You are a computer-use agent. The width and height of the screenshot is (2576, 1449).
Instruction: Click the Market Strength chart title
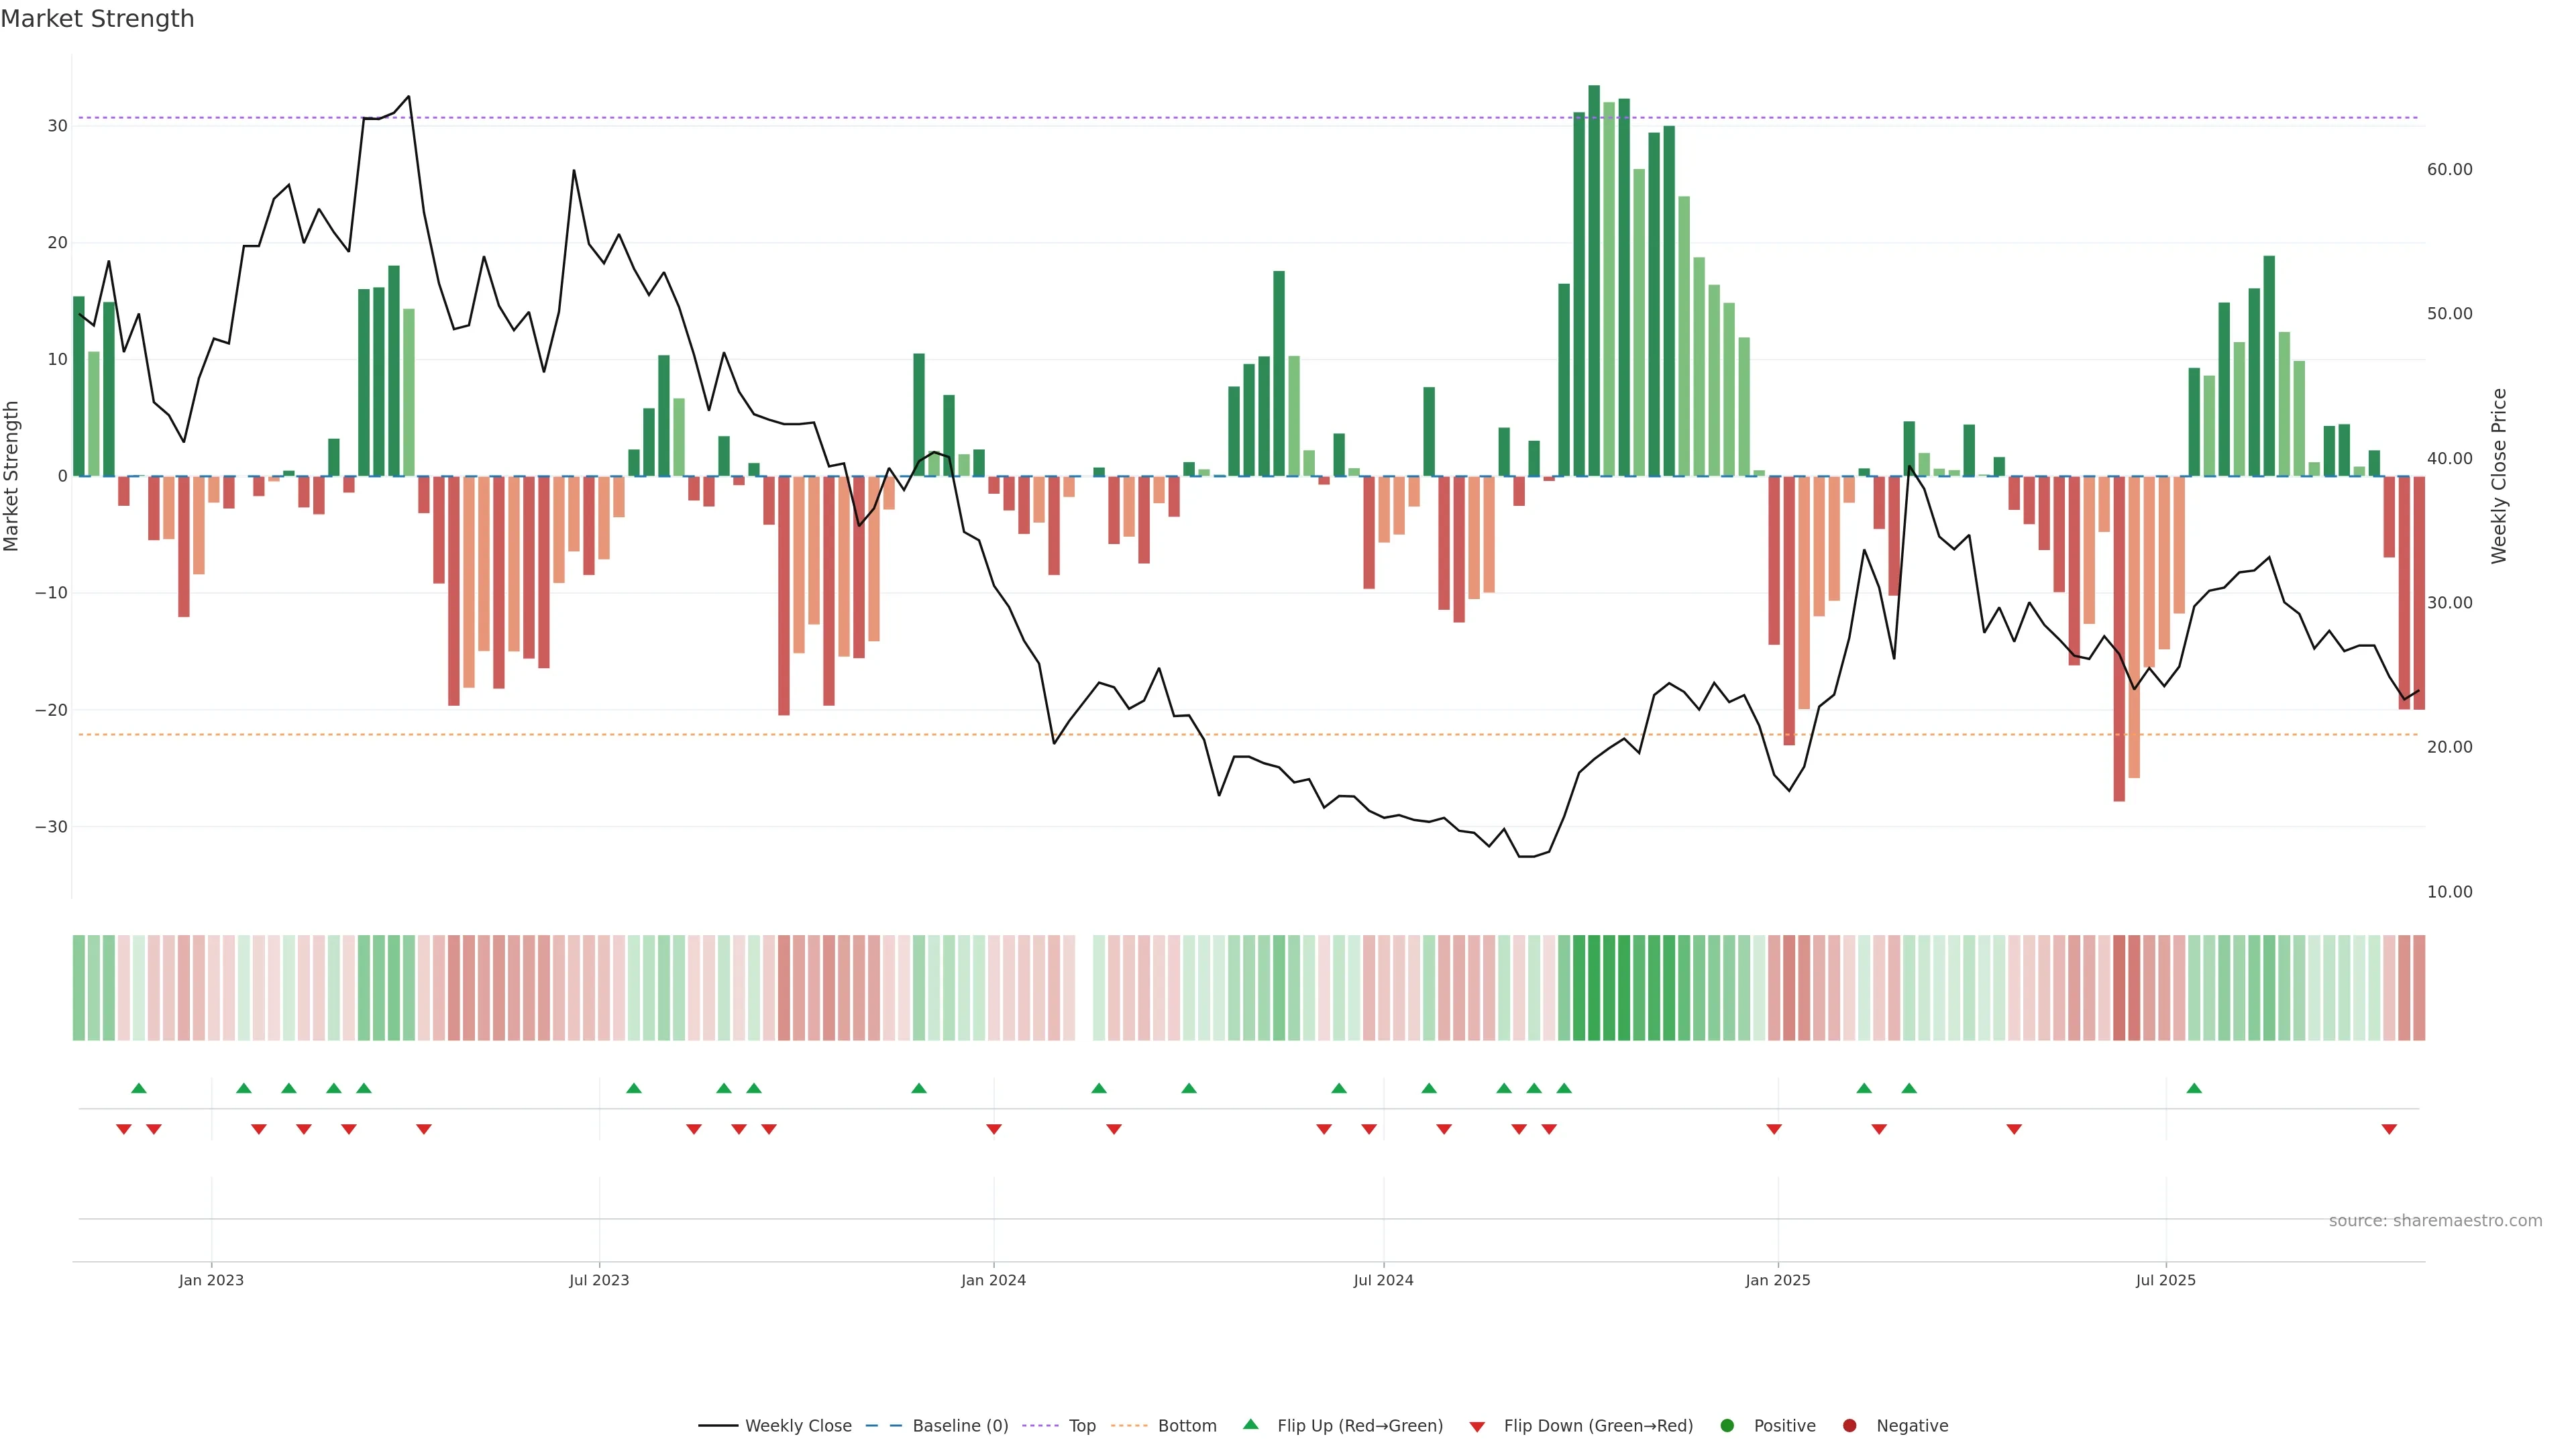pos(97,19)
